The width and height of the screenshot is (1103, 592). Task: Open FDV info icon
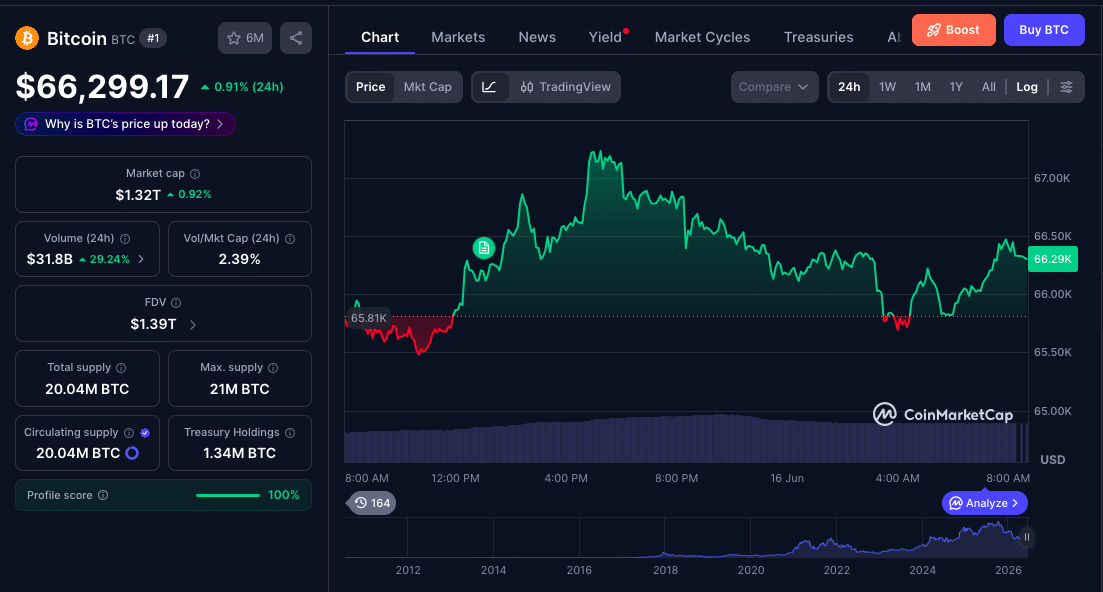pyautogui.click(x=176, y=303)
